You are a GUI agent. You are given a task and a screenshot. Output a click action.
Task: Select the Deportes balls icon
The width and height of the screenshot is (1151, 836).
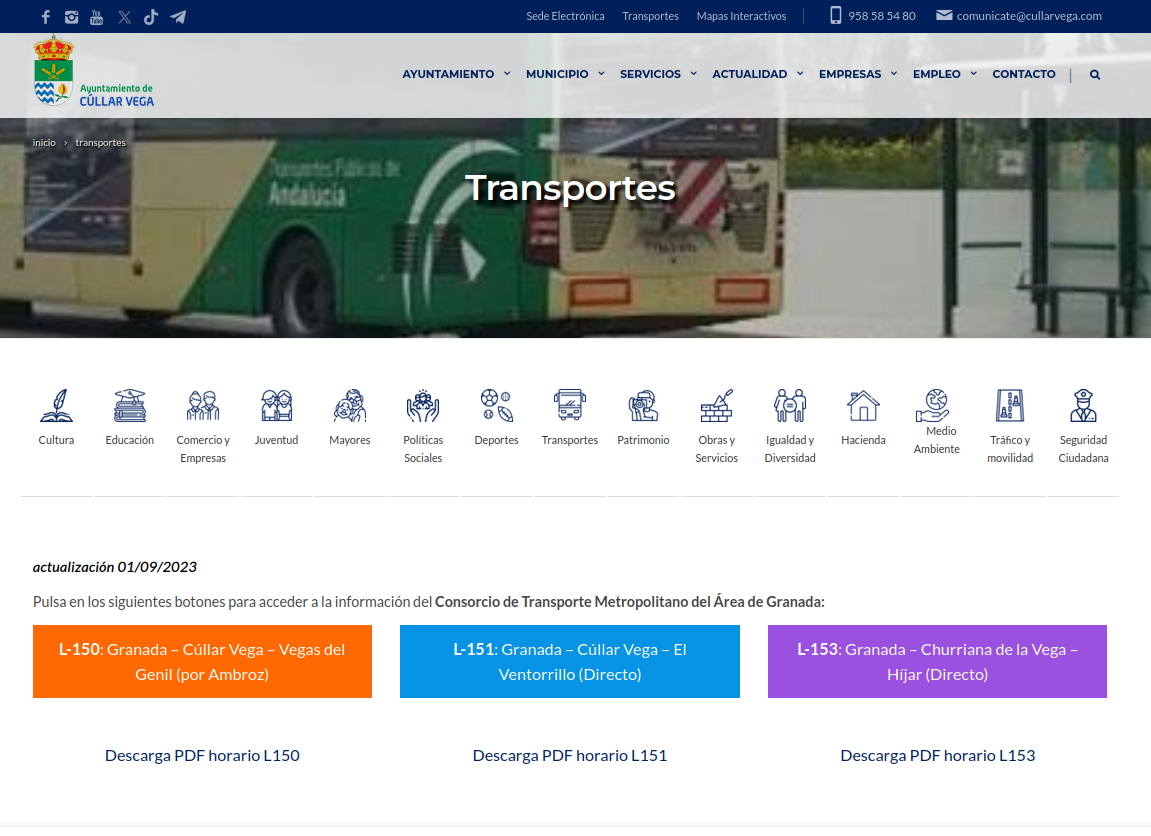coord(496,407)
